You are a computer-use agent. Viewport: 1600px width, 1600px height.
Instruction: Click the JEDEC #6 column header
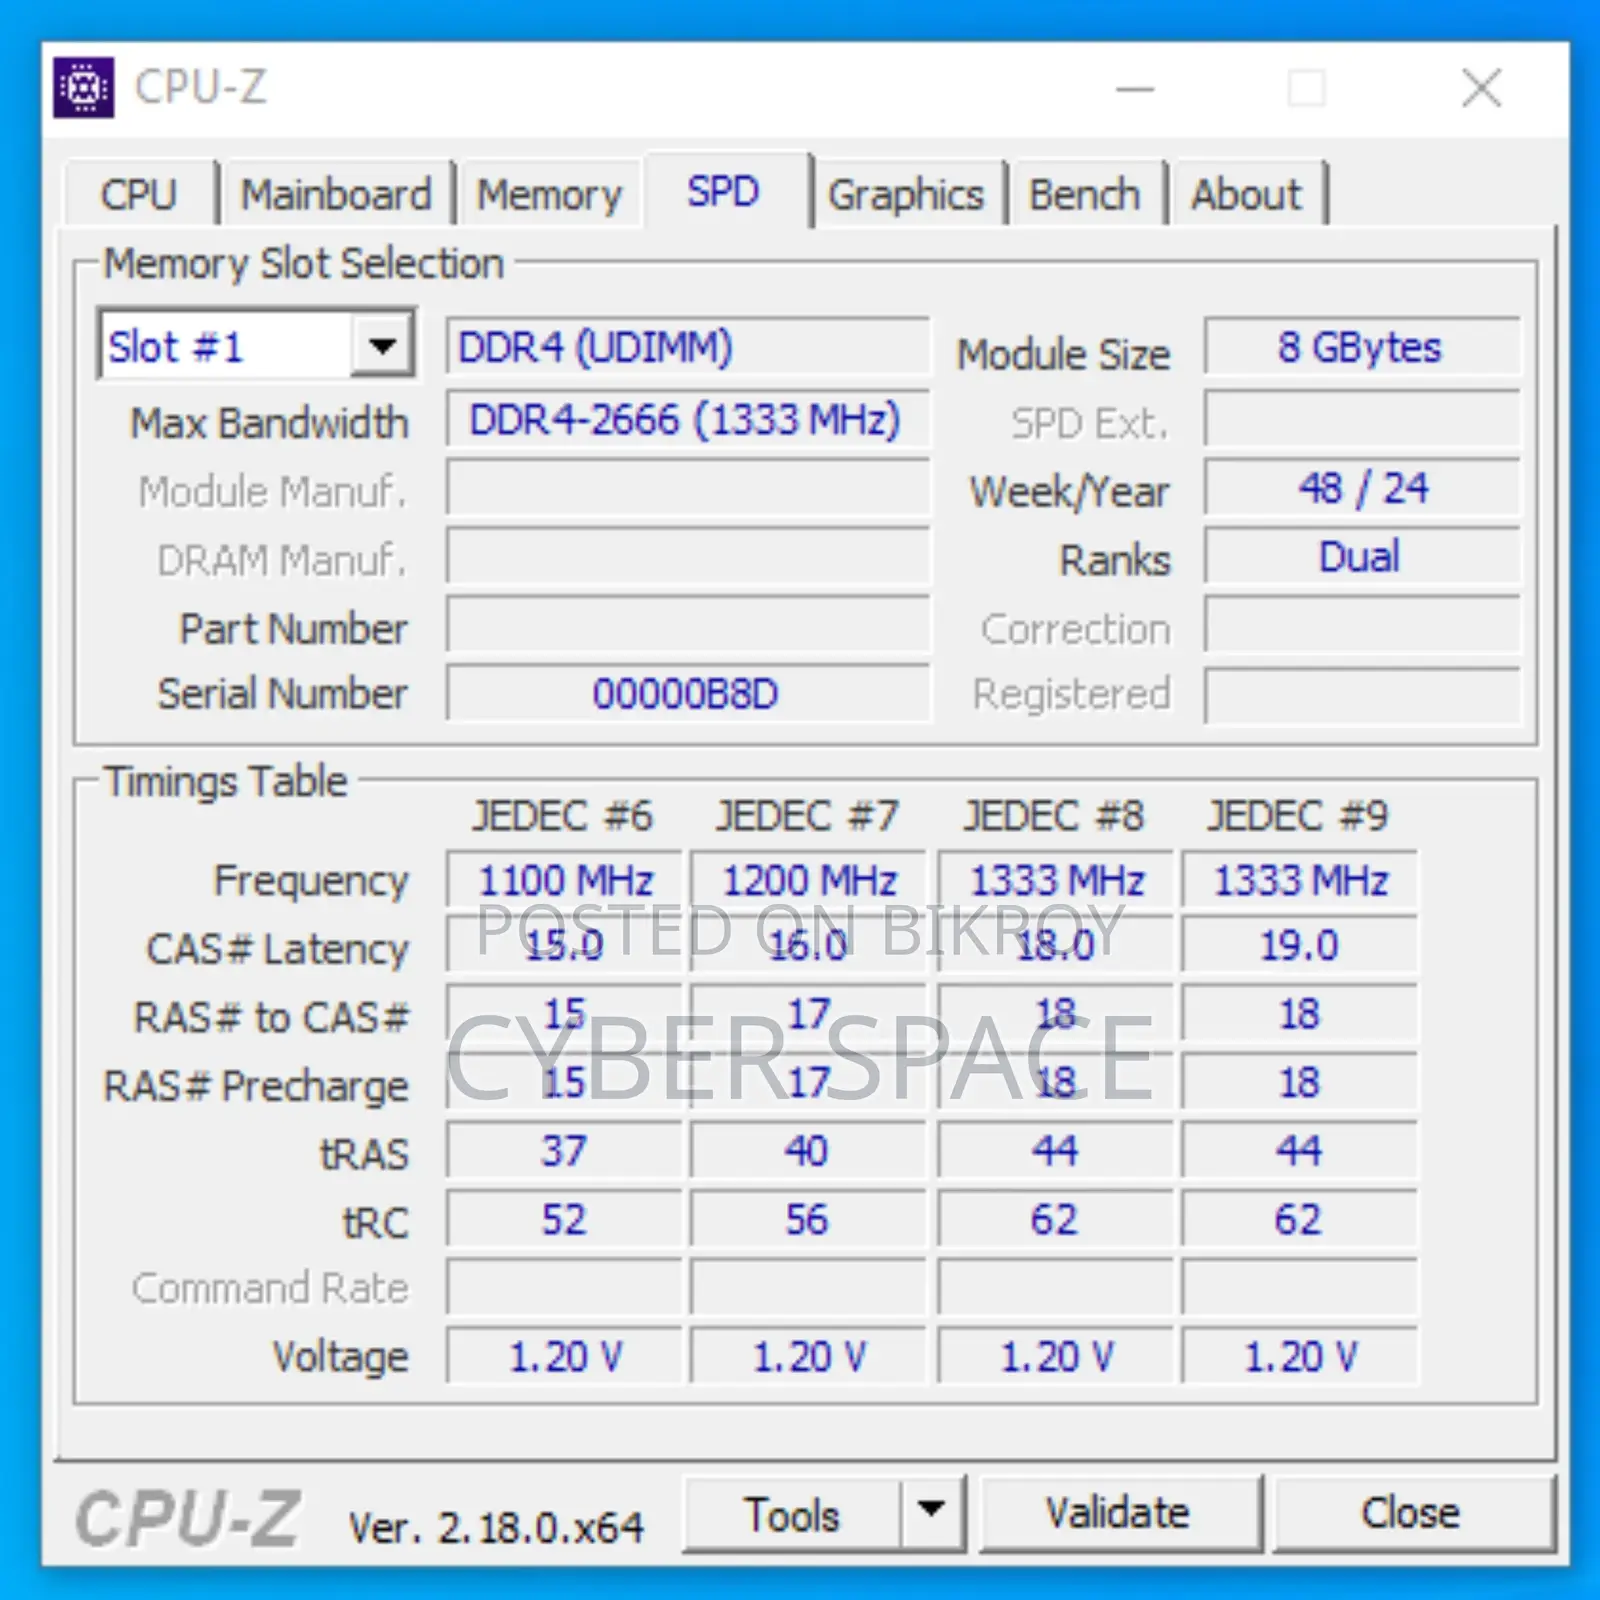(563, 816)
